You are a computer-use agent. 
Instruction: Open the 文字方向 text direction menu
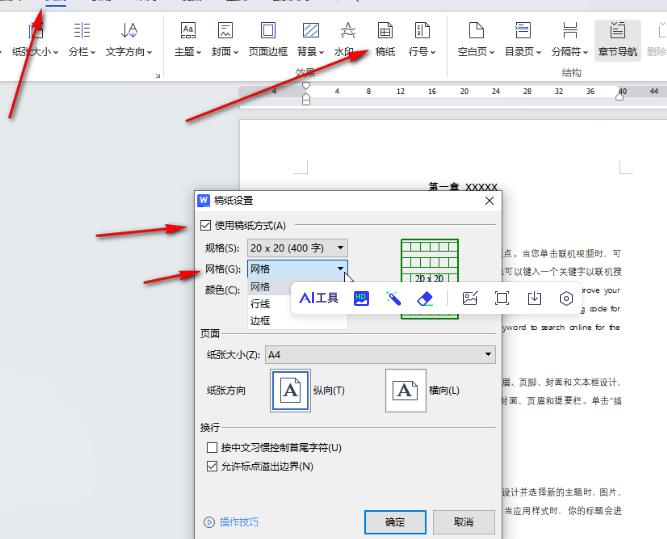pos(128,41)
